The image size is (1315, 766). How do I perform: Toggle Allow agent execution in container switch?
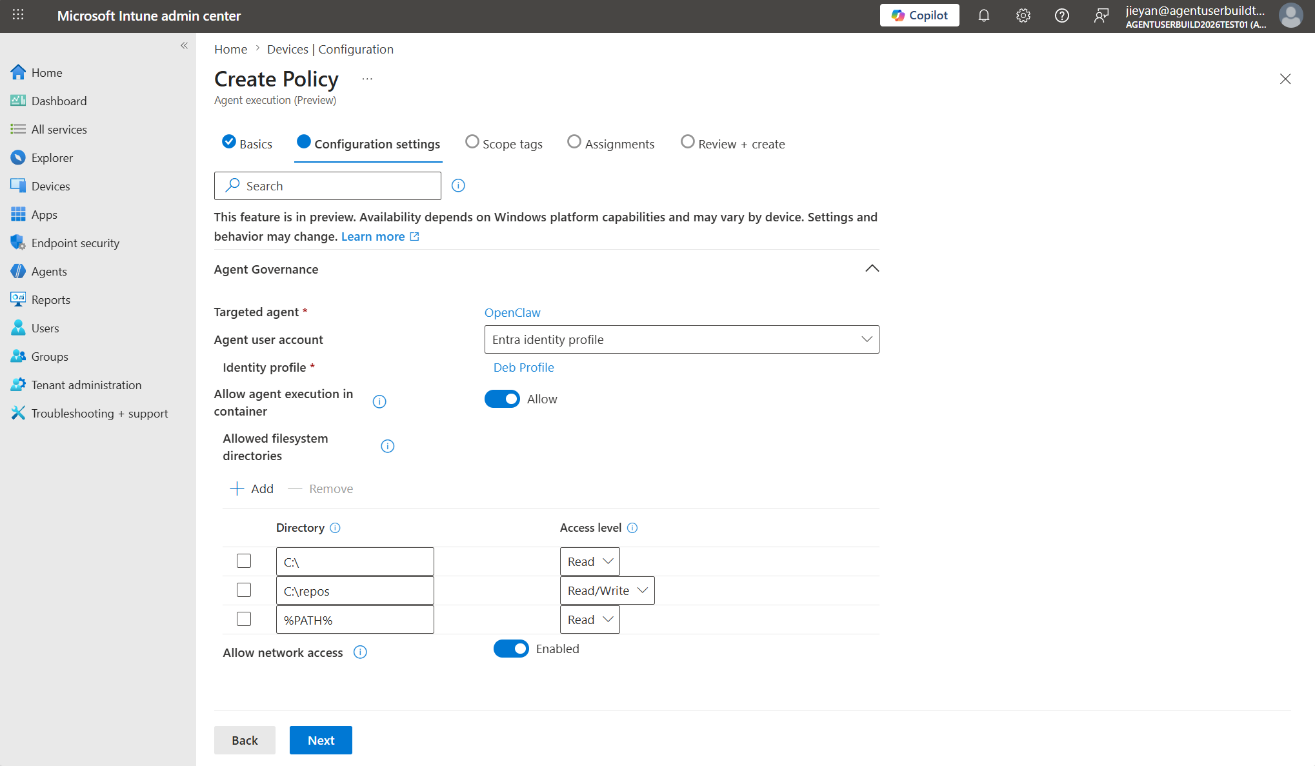[502, 399]
